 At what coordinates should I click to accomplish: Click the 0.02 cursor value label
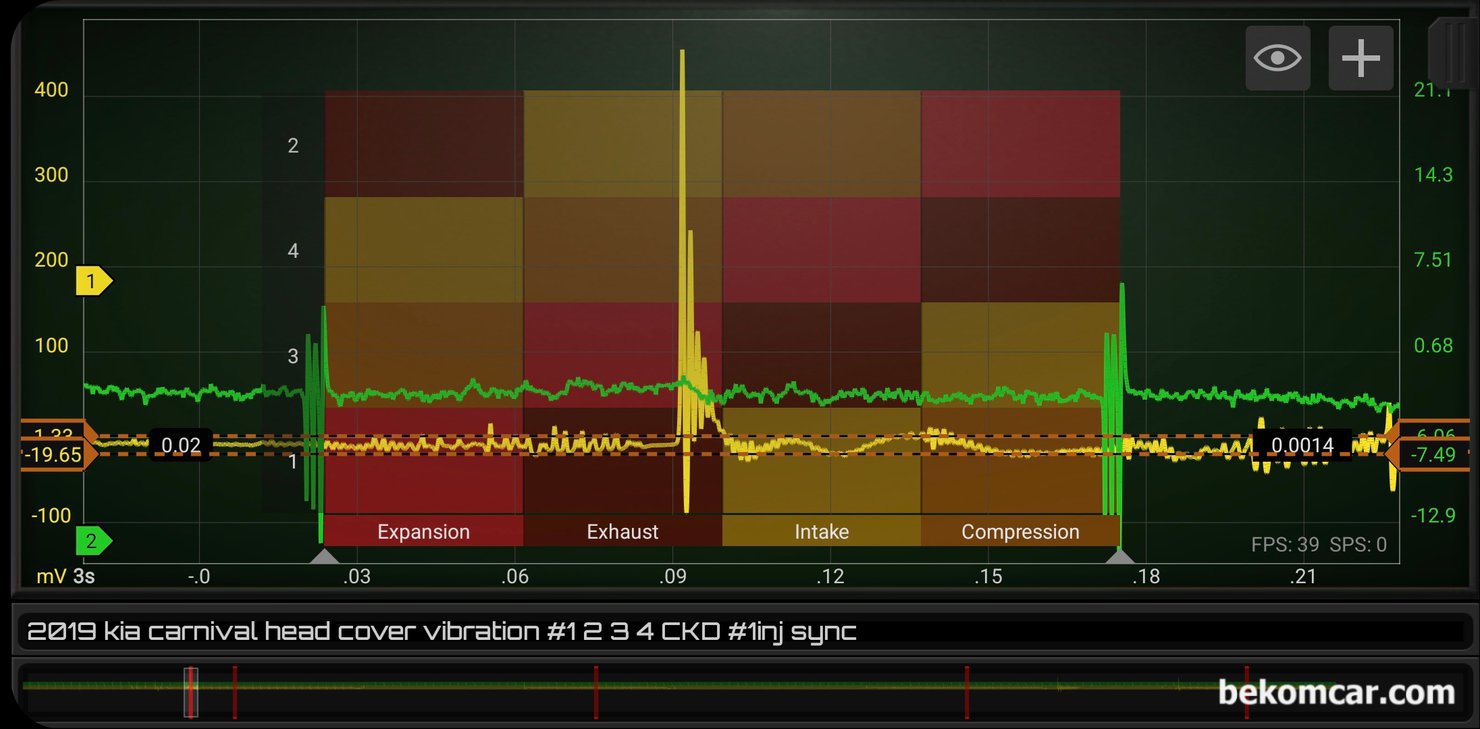181,445
